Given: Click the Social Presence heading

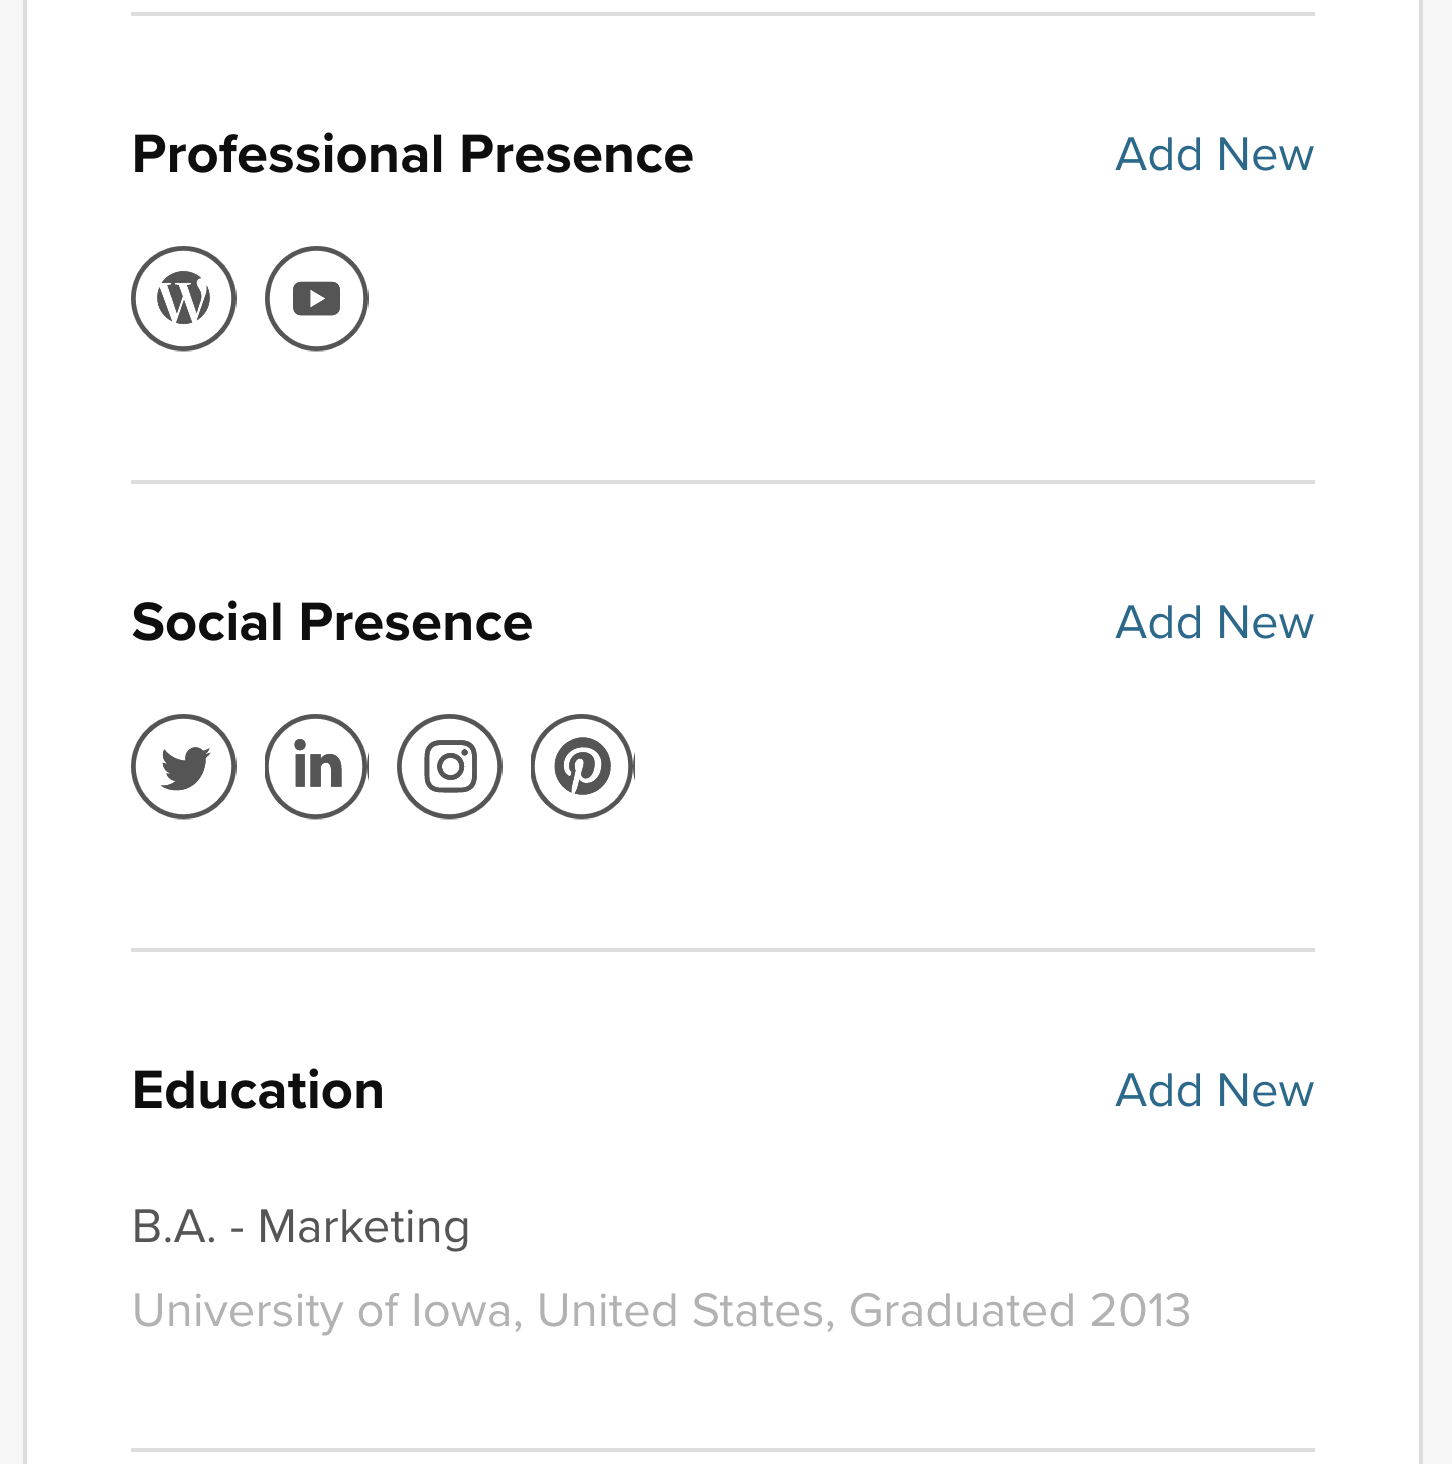Looking at the screenshot, I should (x=332, y=623).
